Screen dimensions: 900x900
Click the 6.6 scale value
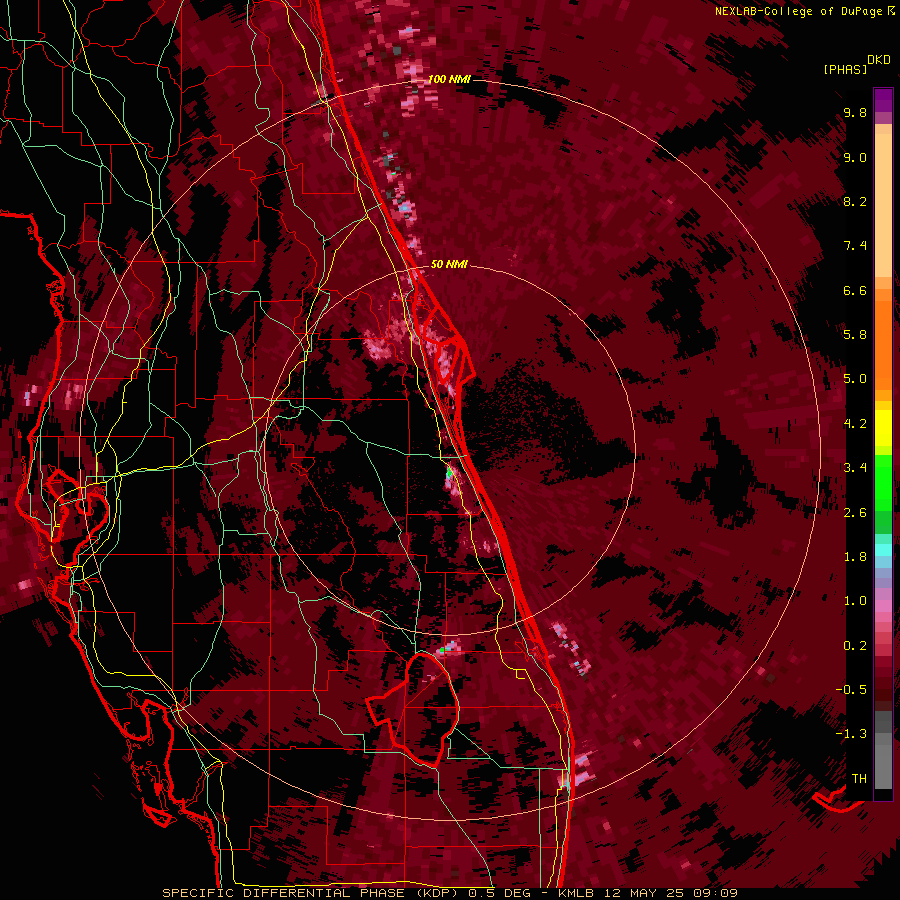[x=855, y=290]
